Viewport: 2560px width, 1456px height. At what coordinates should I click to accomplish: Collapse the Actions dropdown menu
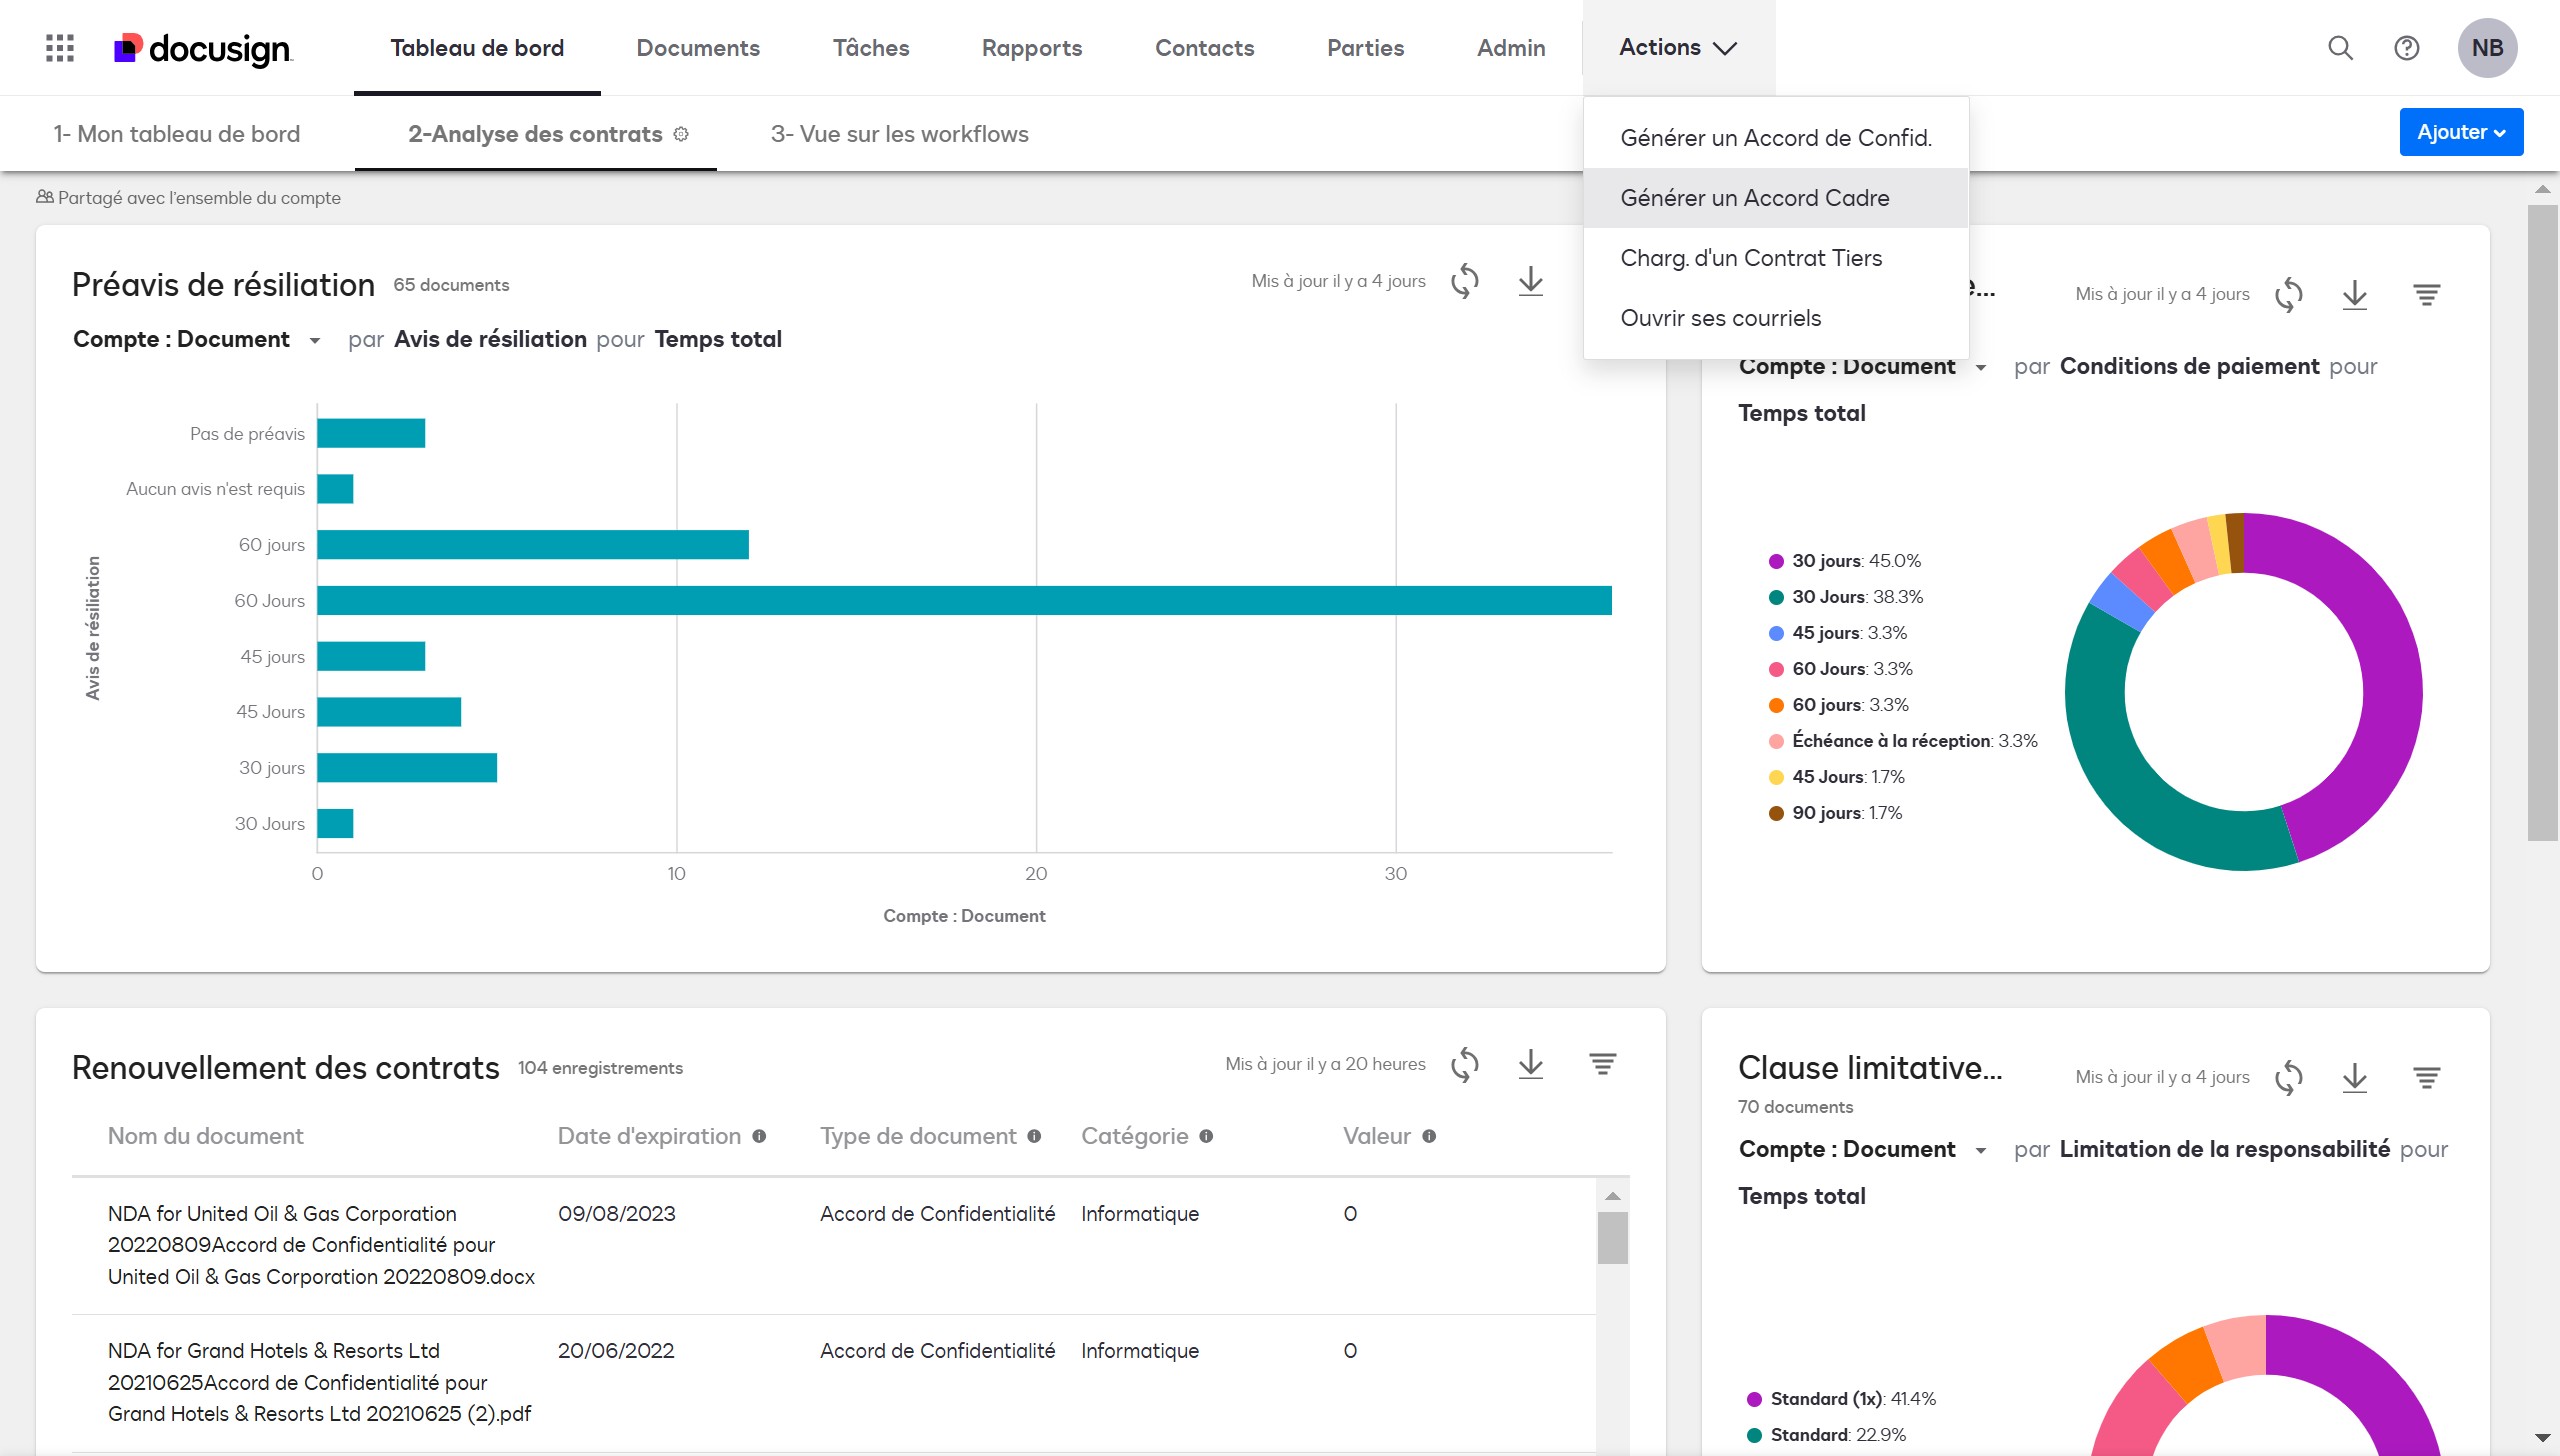(x=1678, y=48)
